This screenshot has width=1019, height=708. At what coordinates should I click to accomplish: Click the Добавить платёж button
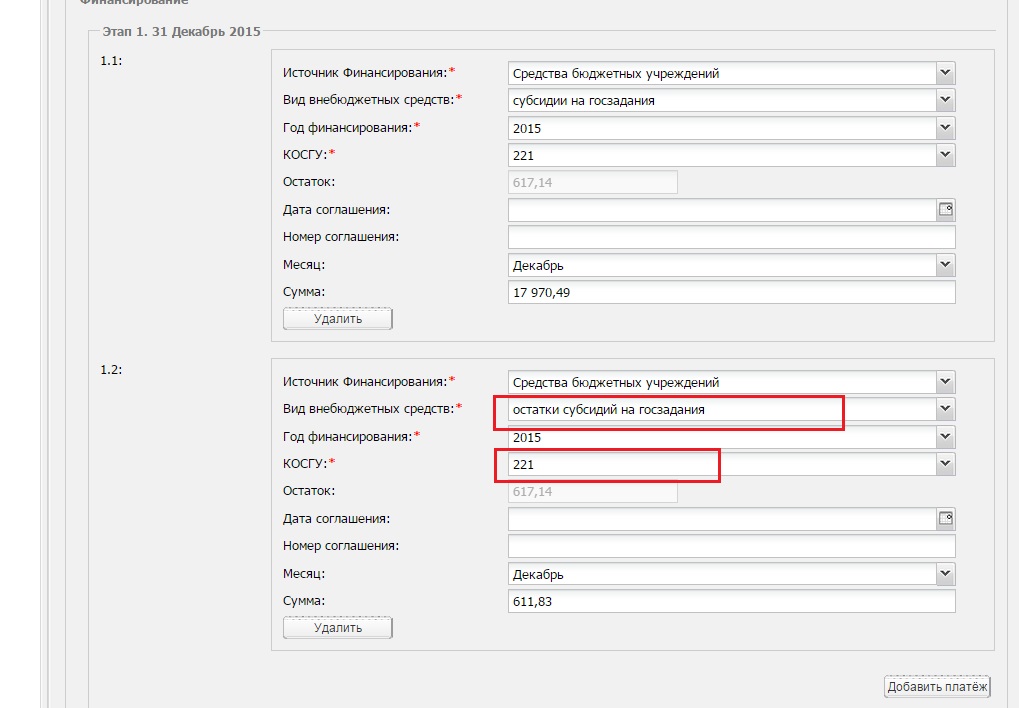[x=937, y=686]
